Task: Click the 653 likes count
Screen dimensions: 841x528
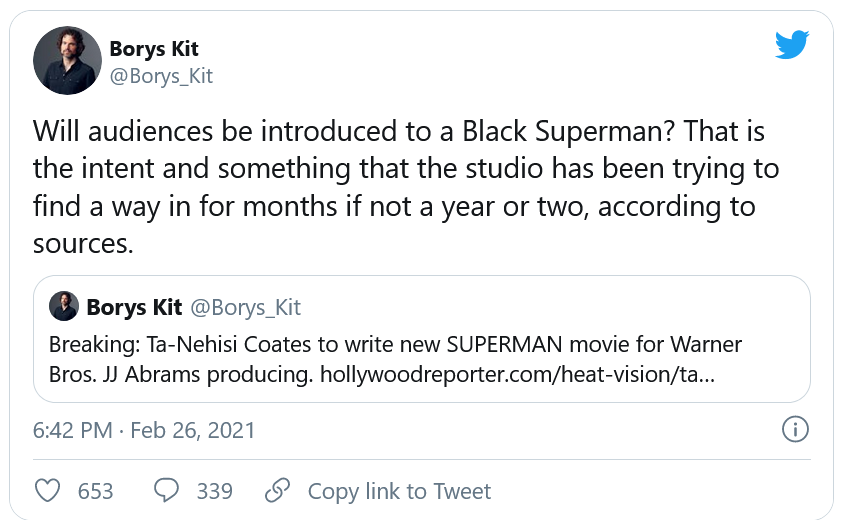Action: click(x=95, y=491)
